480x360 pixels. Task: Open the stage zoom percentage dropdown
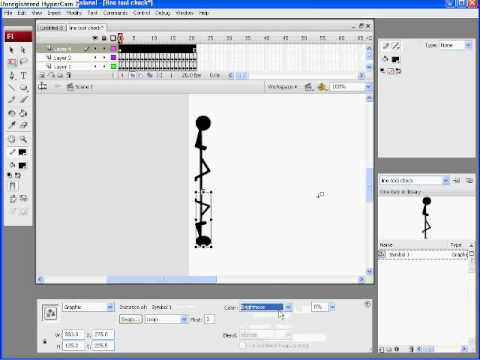point(368,87)
